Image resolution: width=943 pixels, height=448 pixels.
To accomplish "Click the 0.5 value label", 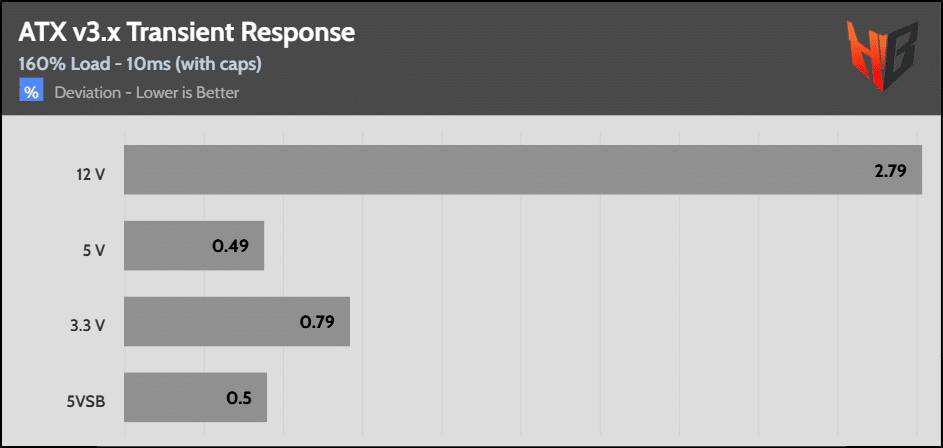I will [239, 397].
